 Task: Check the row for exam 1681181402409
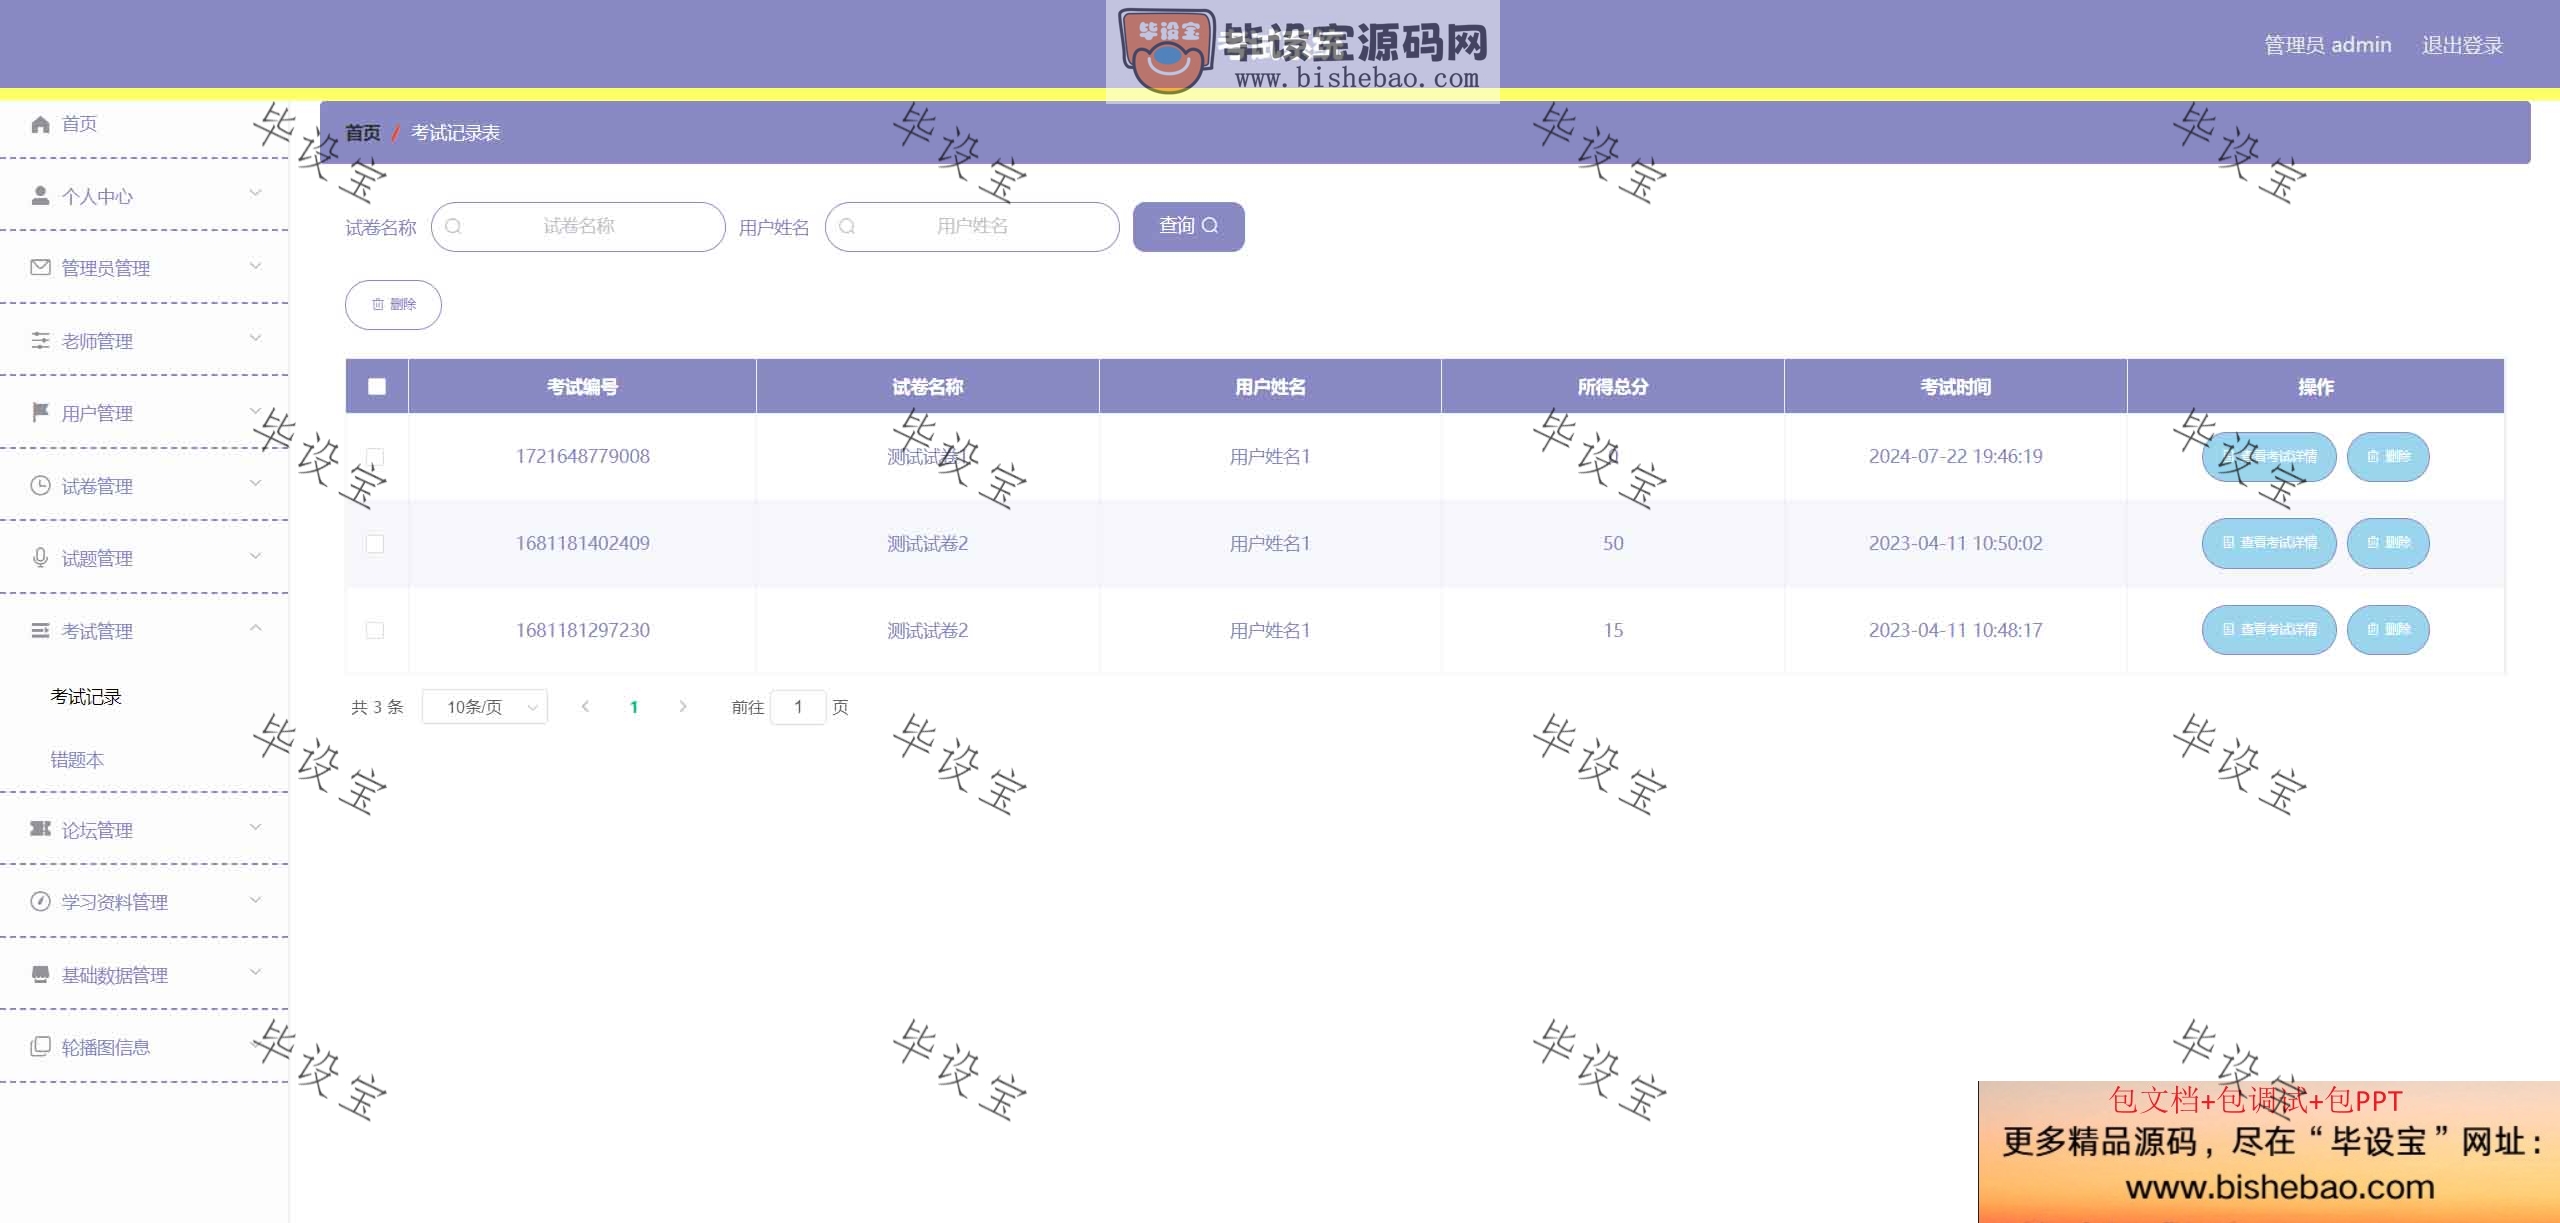click(375, 544)
